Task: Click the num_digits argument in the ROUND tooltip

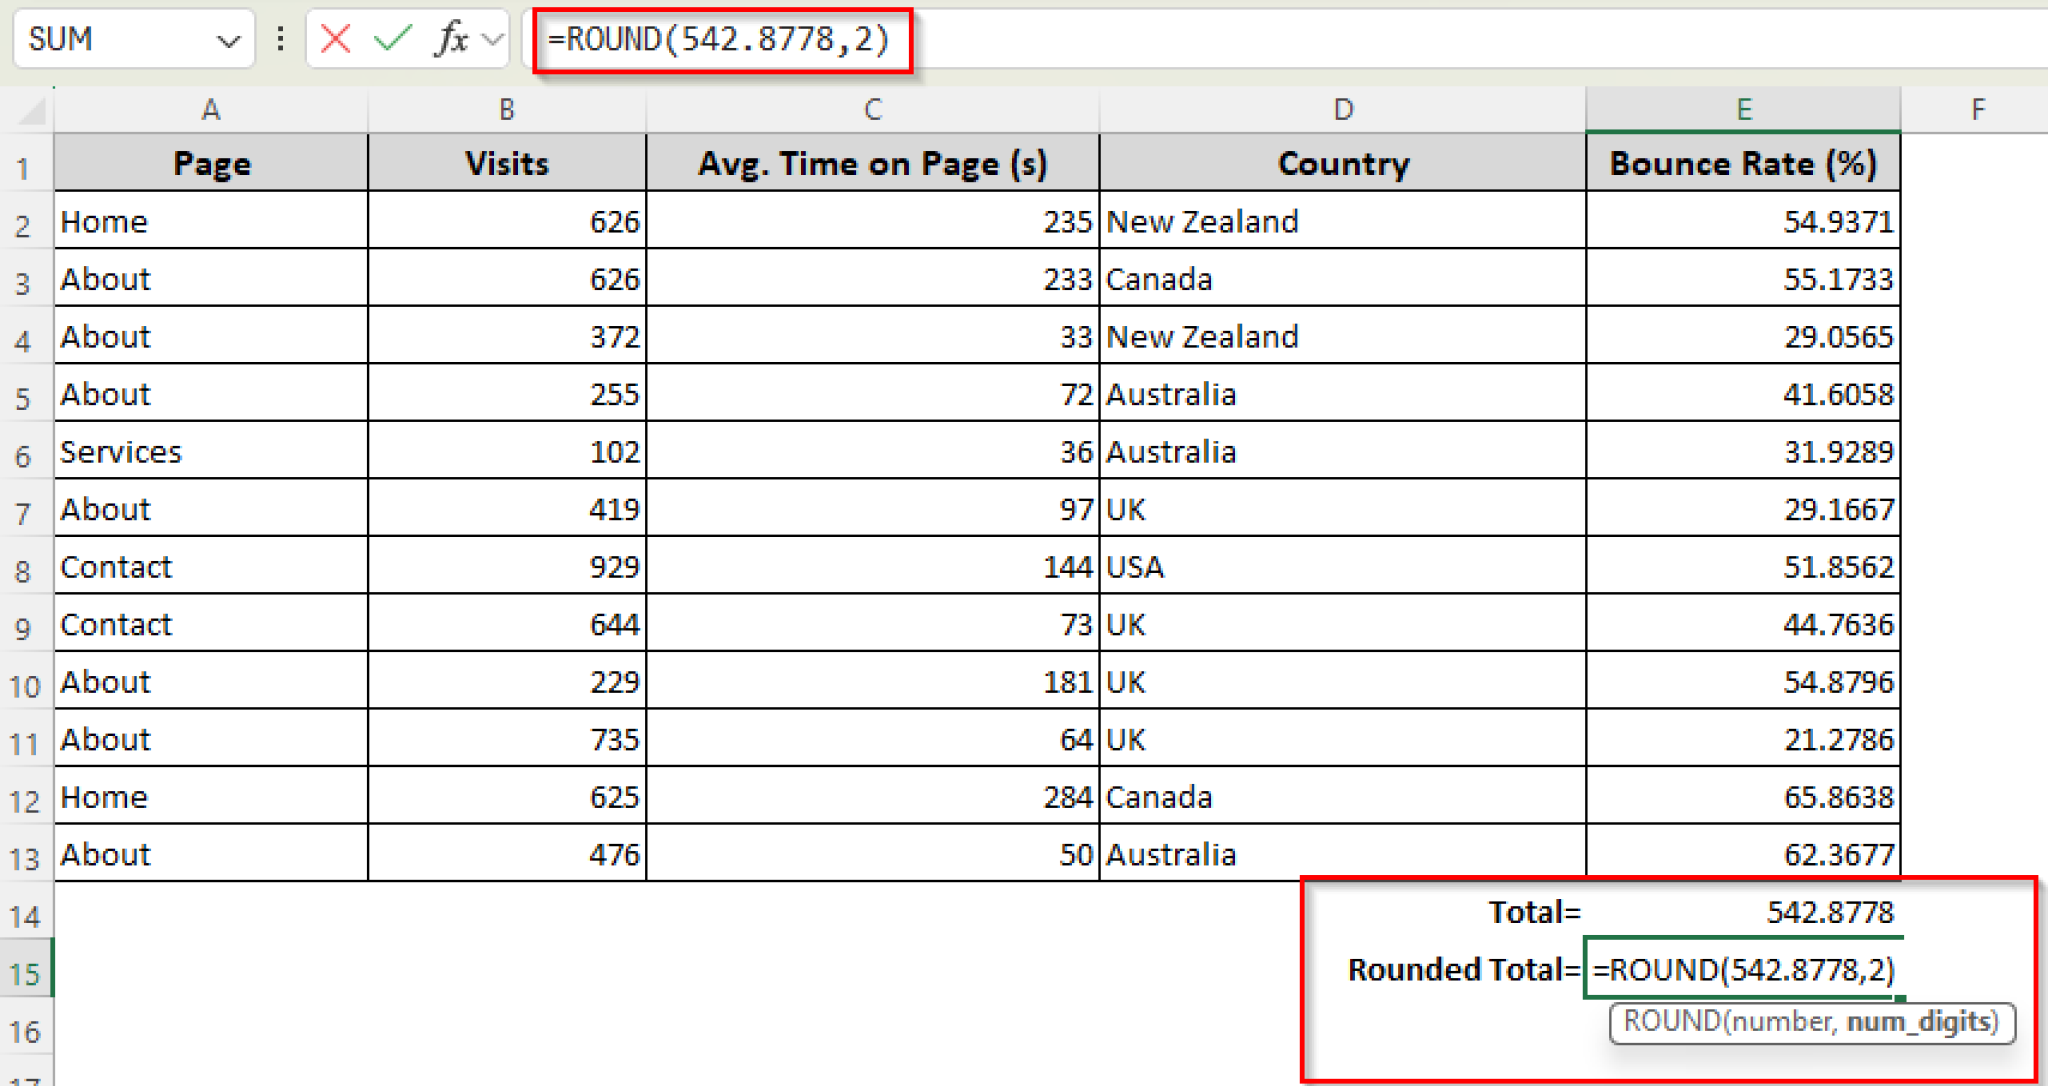Action: 1918,1022
